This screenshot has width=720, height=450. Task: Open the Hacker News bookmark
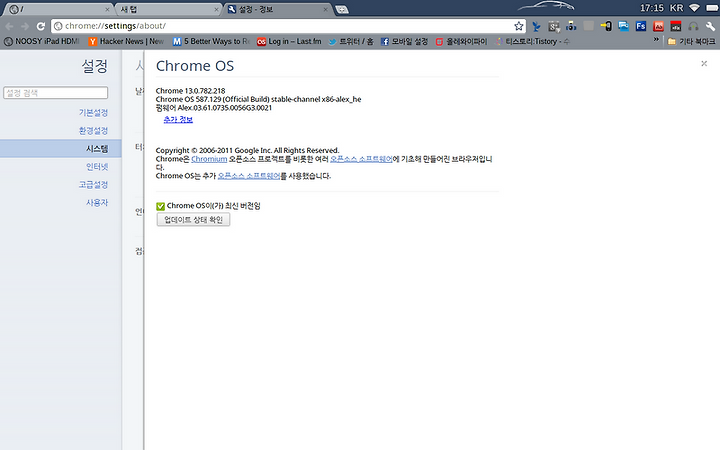pyautogui.click(x=126, y=41)
